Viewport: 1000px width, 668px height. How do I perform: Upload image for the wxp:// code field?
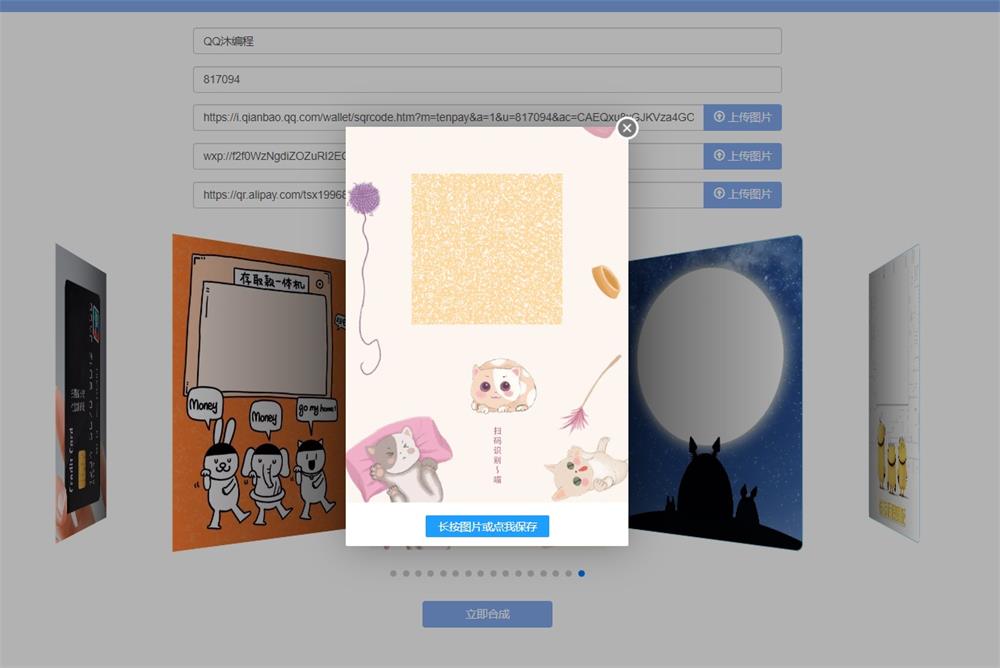742,156
